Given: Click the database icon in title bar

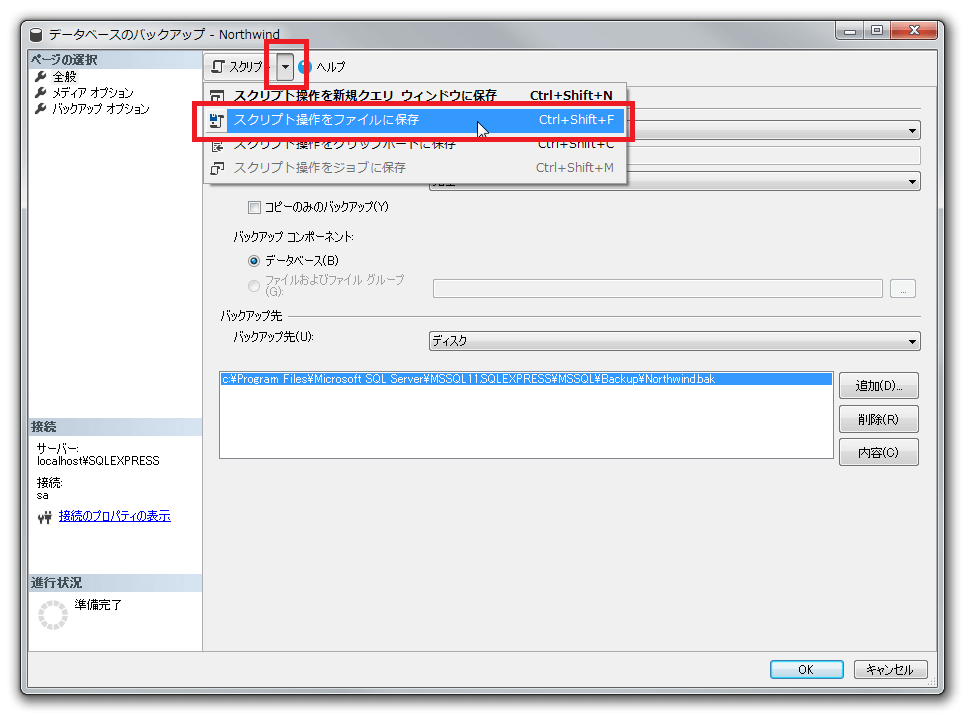Looking at the screenshot, I should point(37,33).
